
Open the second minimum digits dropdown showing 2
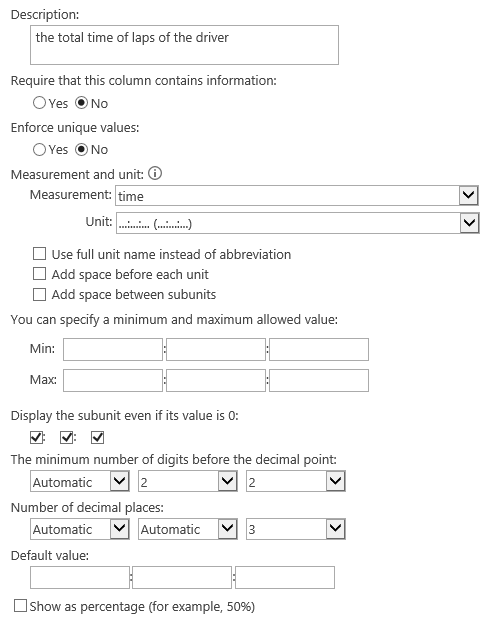coord(188,481)
